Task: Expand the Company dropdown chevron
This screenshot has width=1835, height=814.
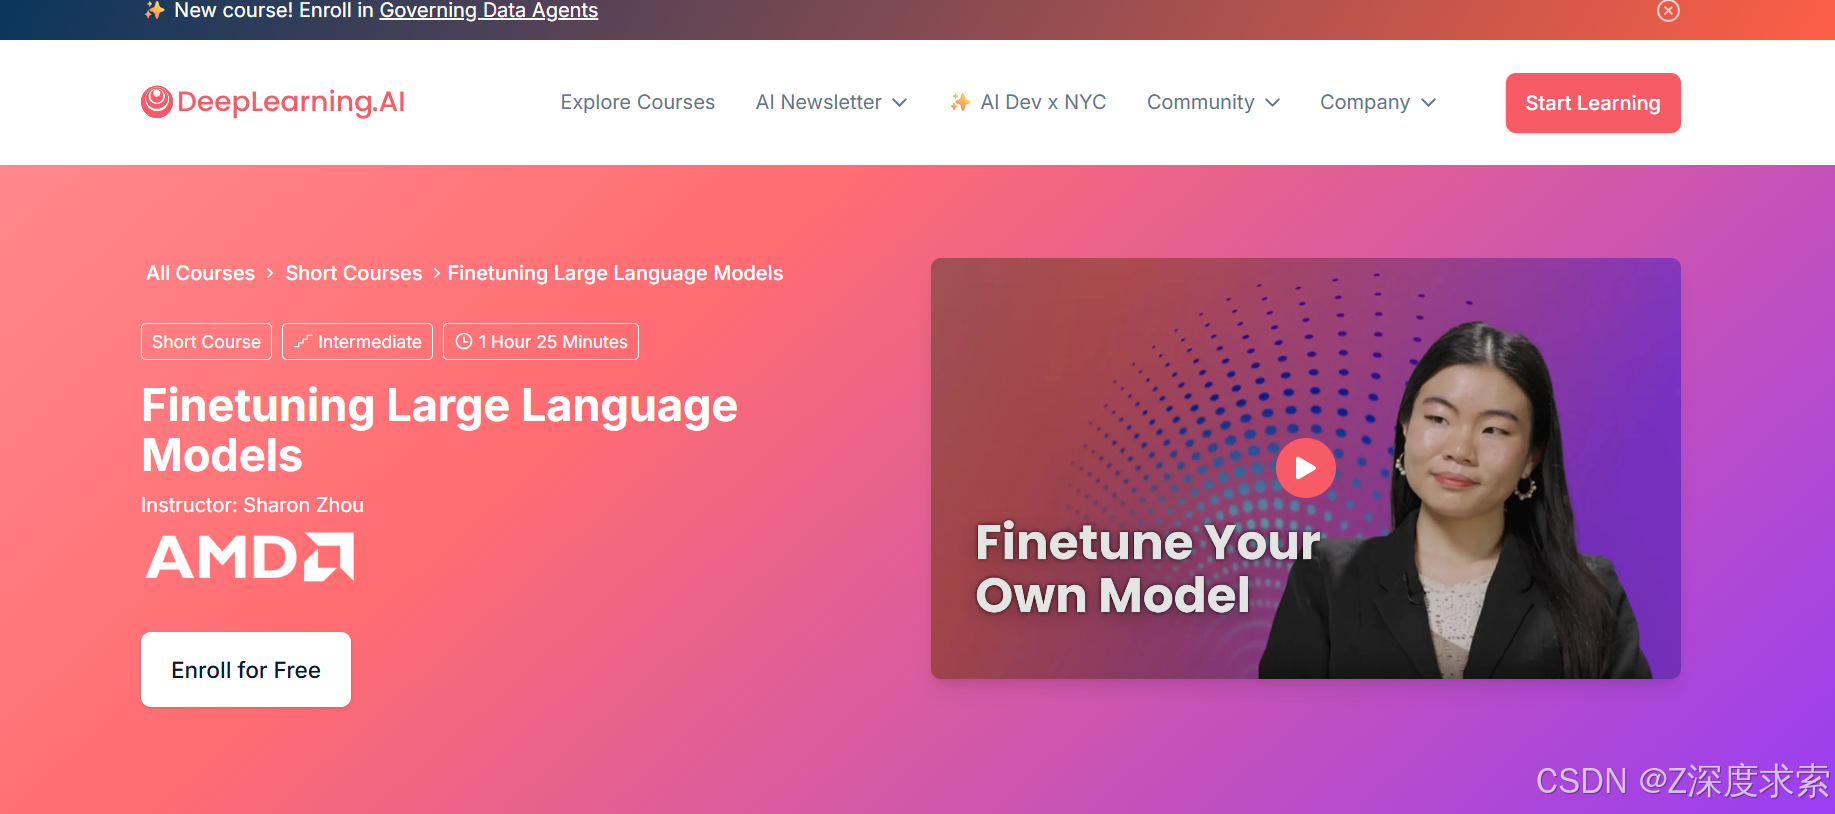Action: coord(1428,103)
